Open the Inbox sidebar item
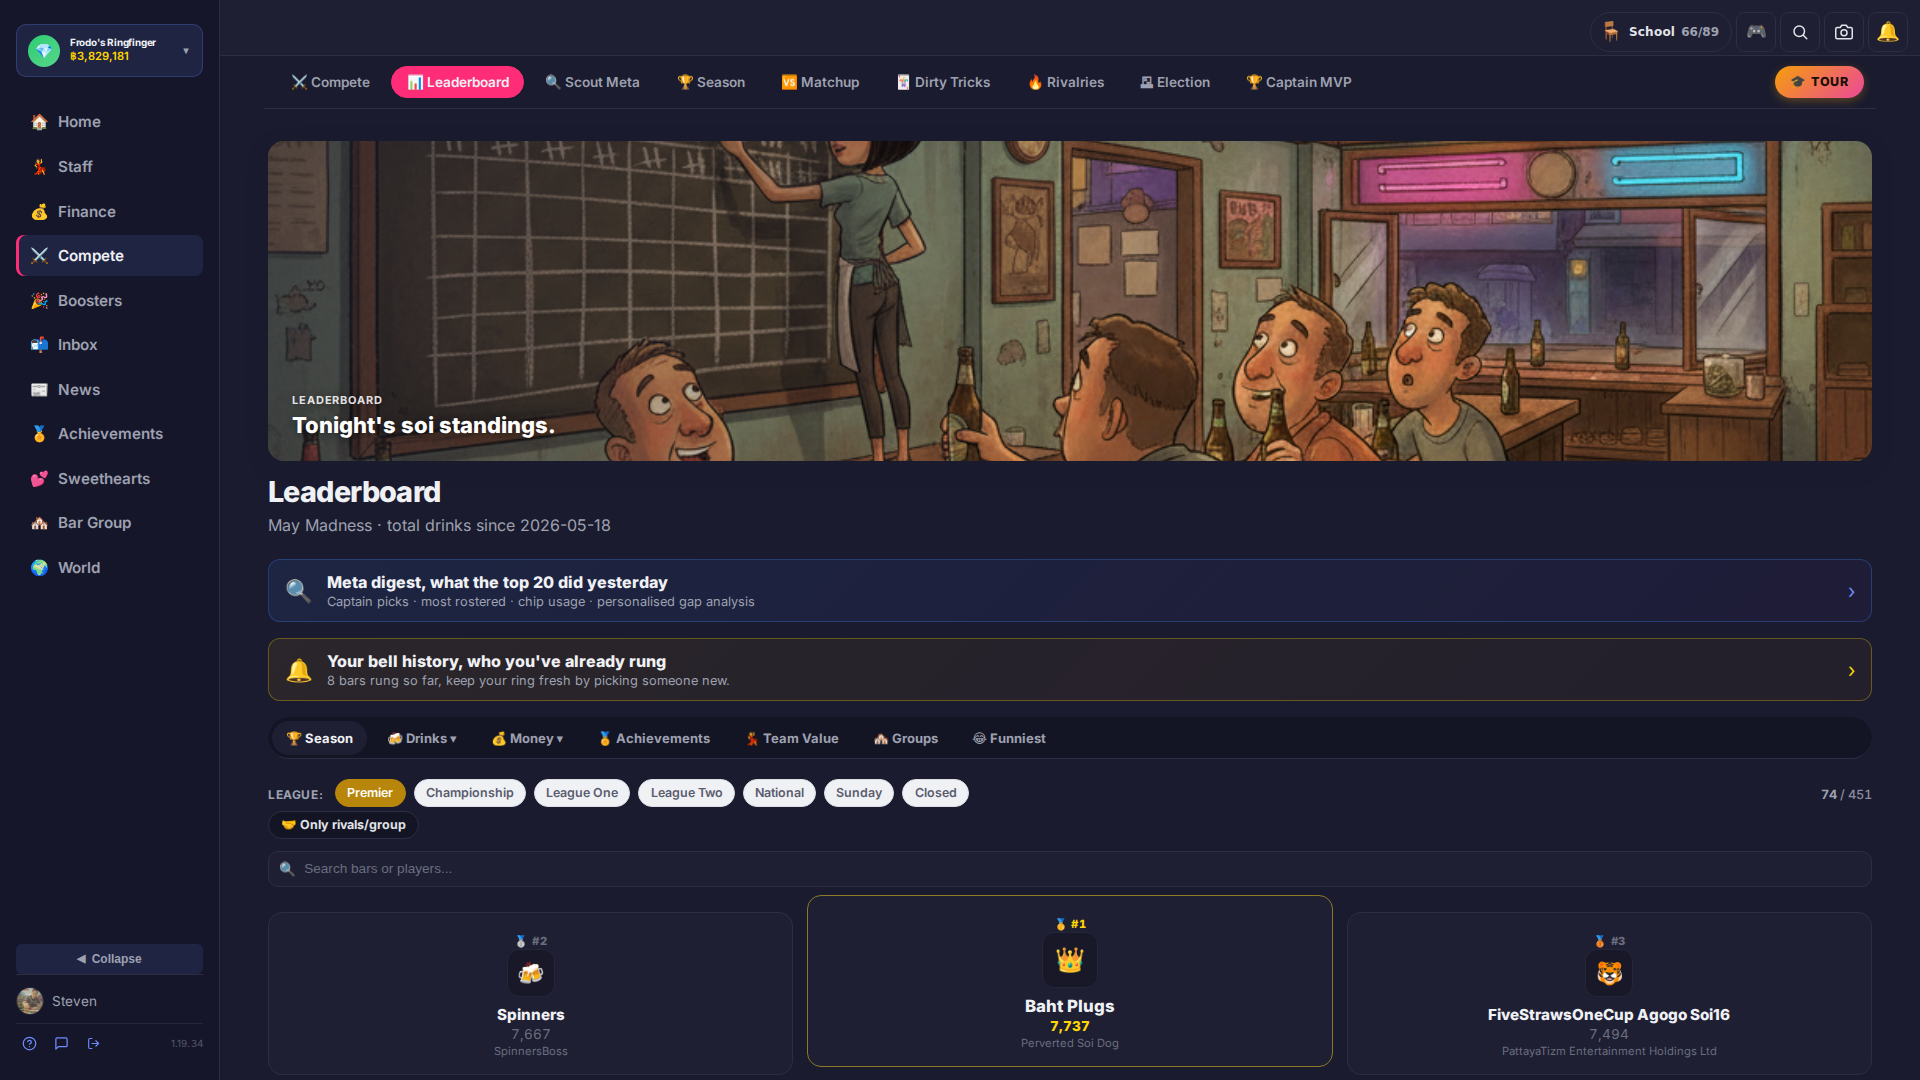The image size is (1920, 1080). tap(110, 345)
